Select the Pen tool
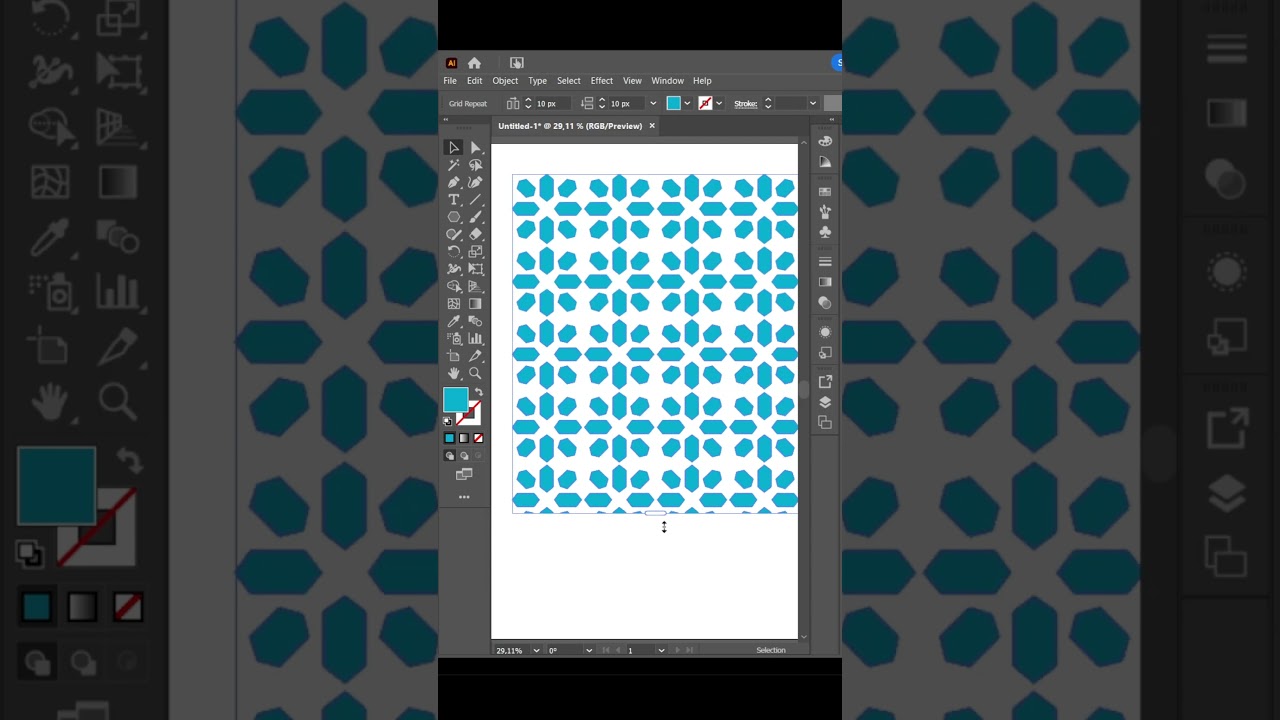The image size is (1280, 720). [x=454, y=182]
